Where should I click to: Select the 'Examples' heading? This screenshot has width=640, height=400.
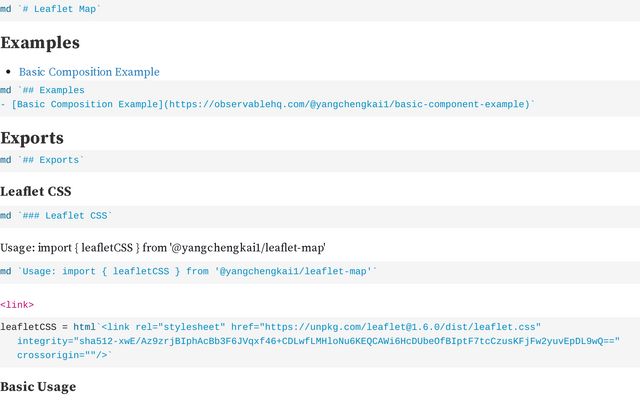point(40,43)
